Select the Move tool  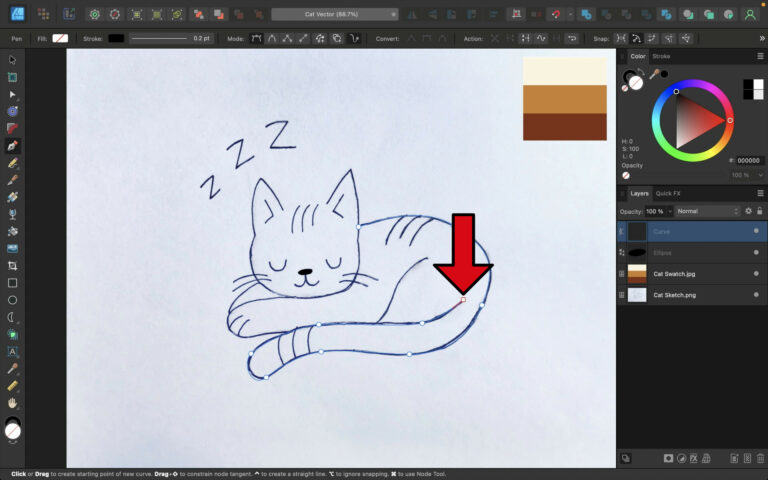point(12,60)
